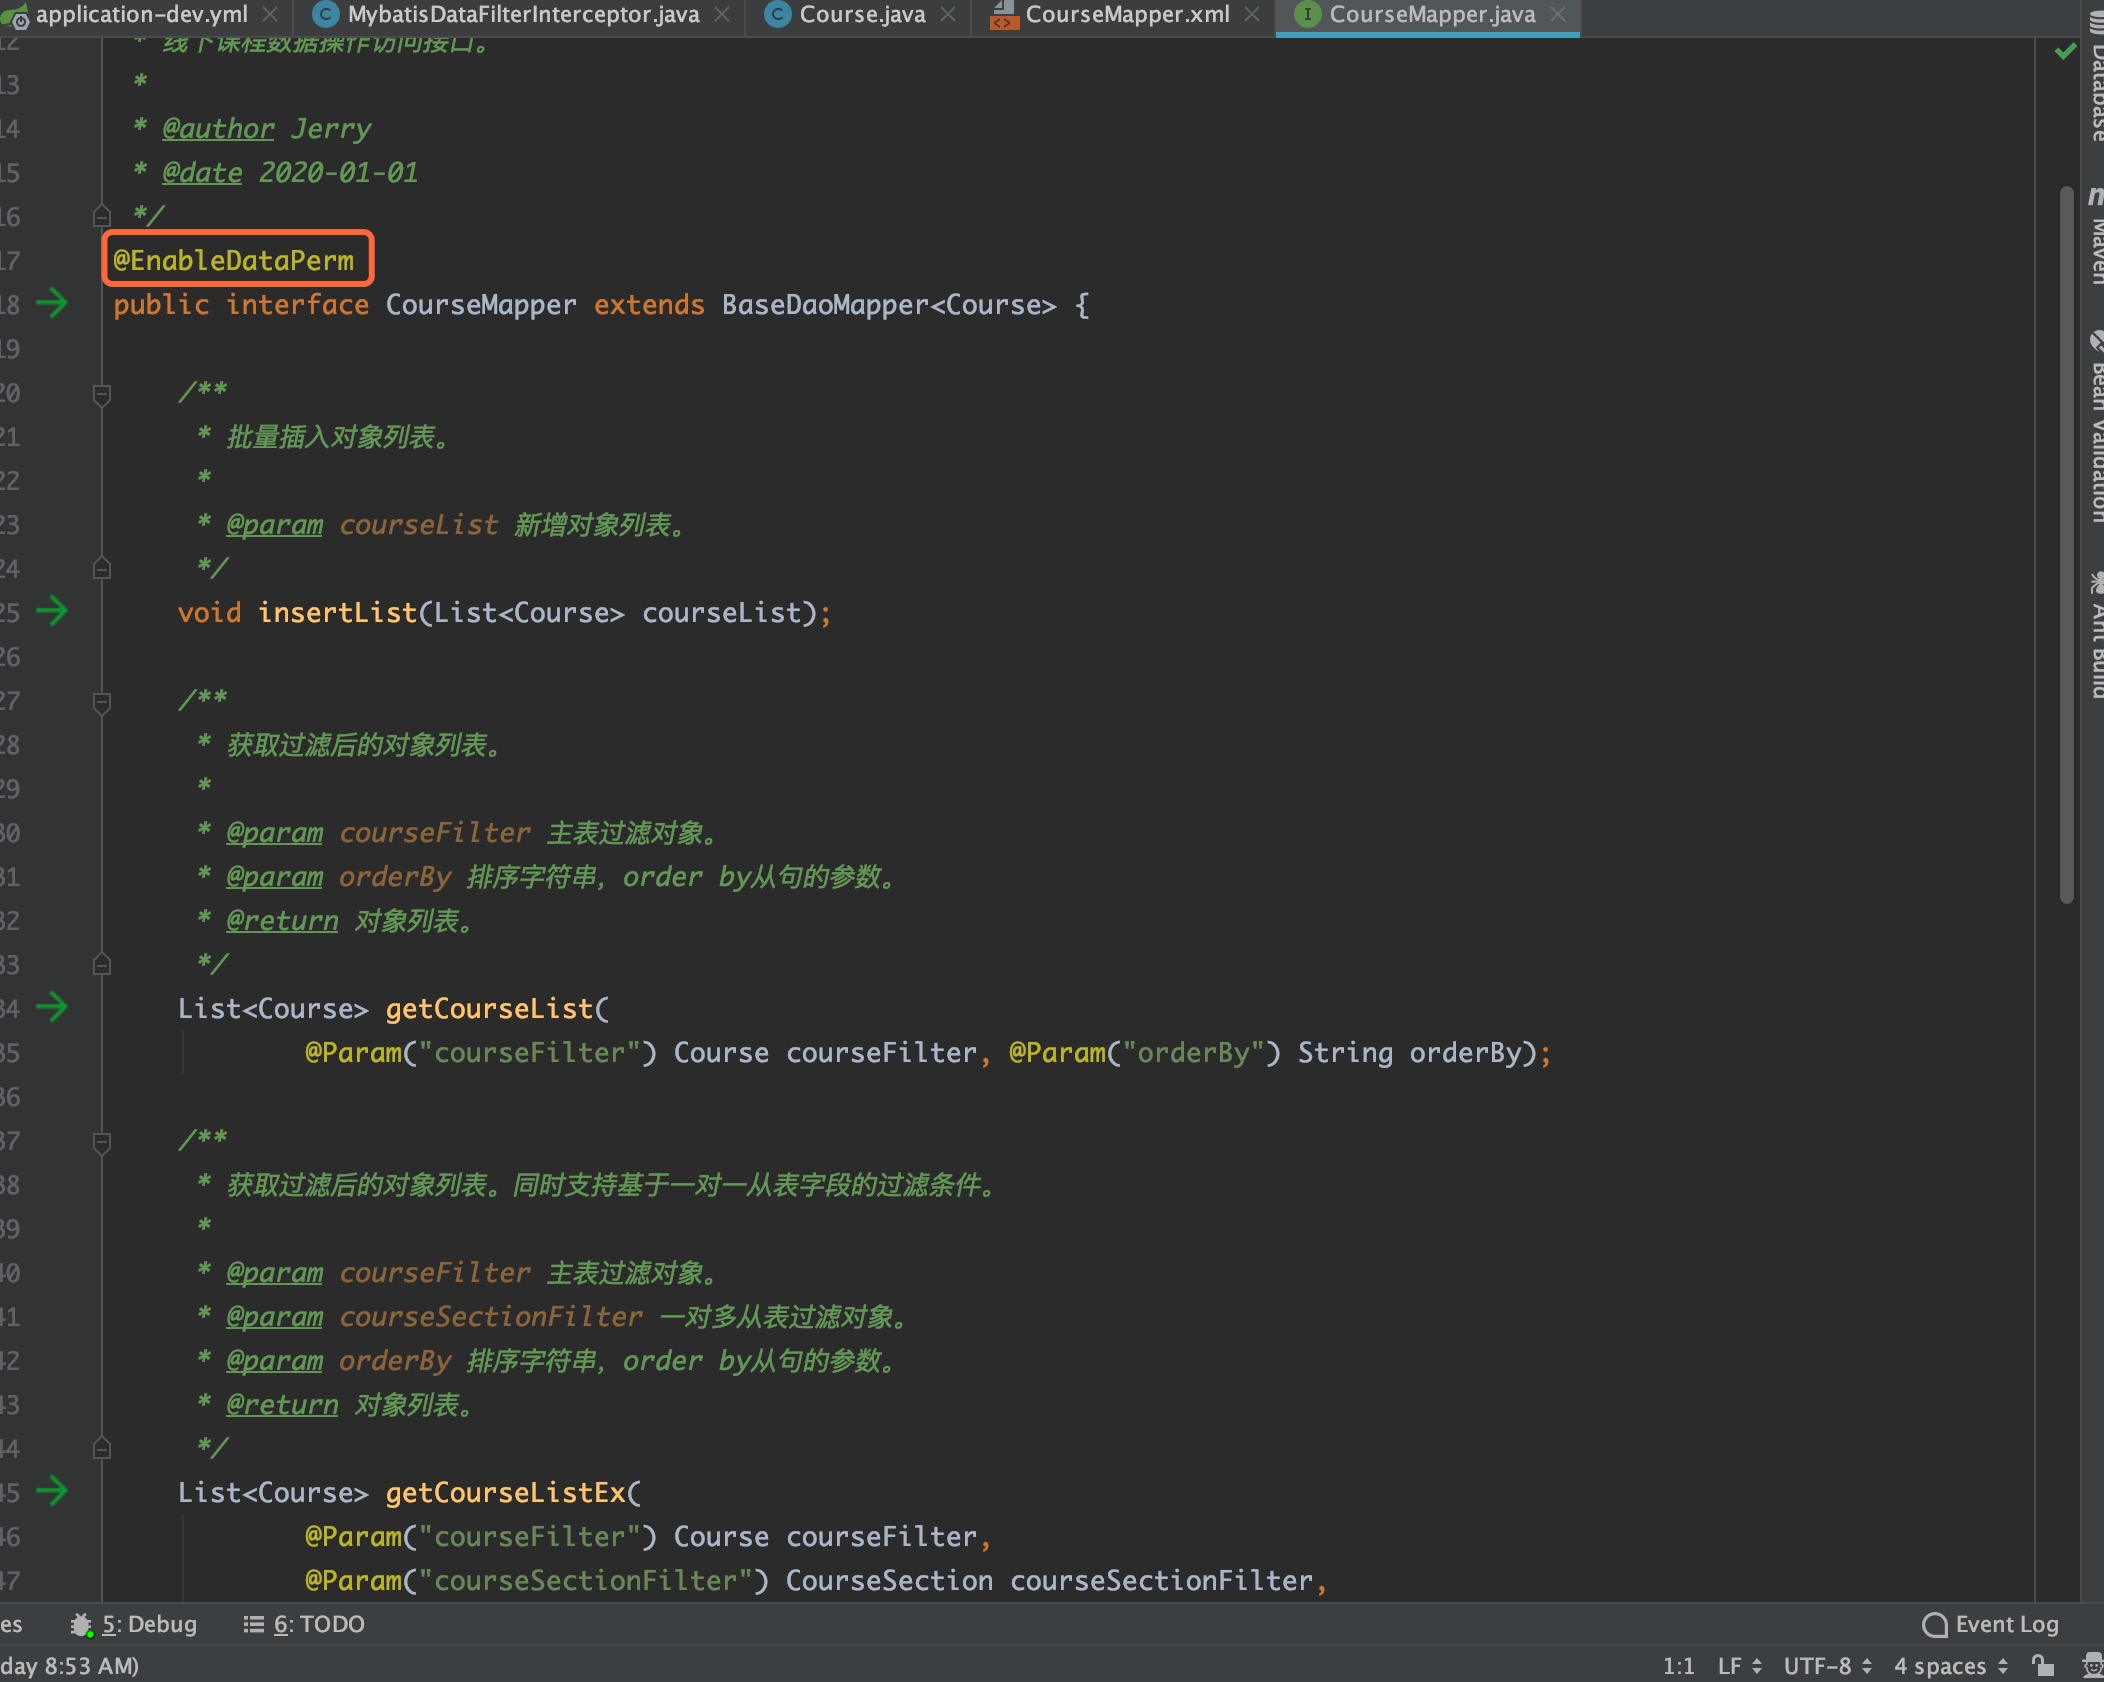Collapse the getCourseListEx Javadoc at line 37
The image size is (2104, 1682).
tap(101, 1142)
